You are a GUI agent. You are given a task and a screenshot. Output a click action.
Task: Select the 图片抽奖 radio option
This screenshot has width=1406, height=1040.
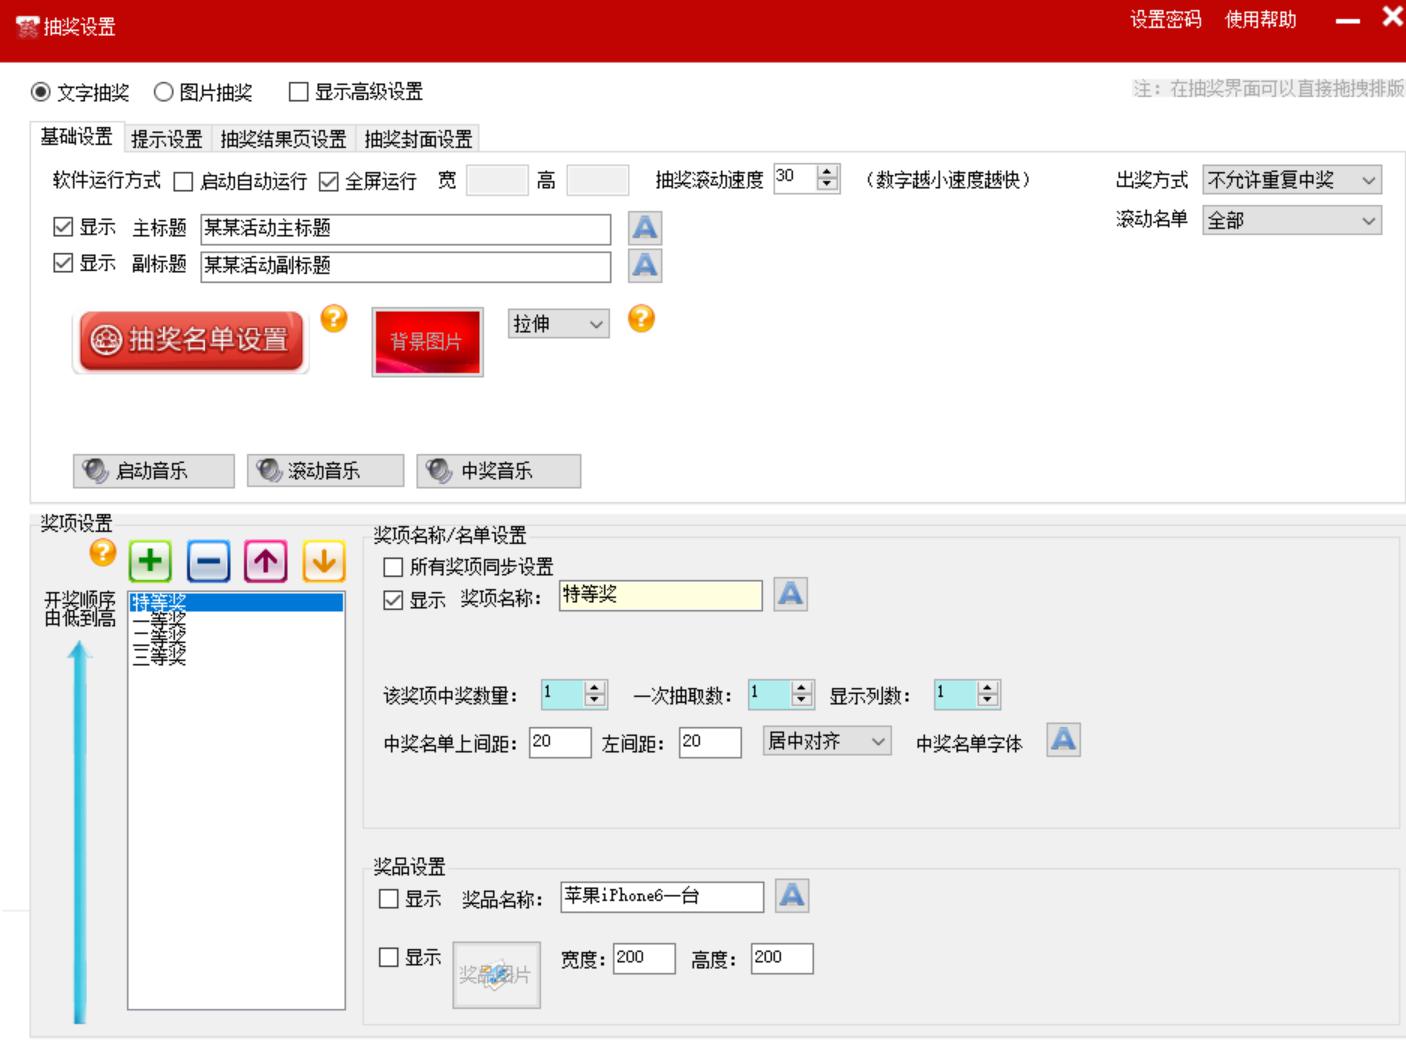pos(164,92)
